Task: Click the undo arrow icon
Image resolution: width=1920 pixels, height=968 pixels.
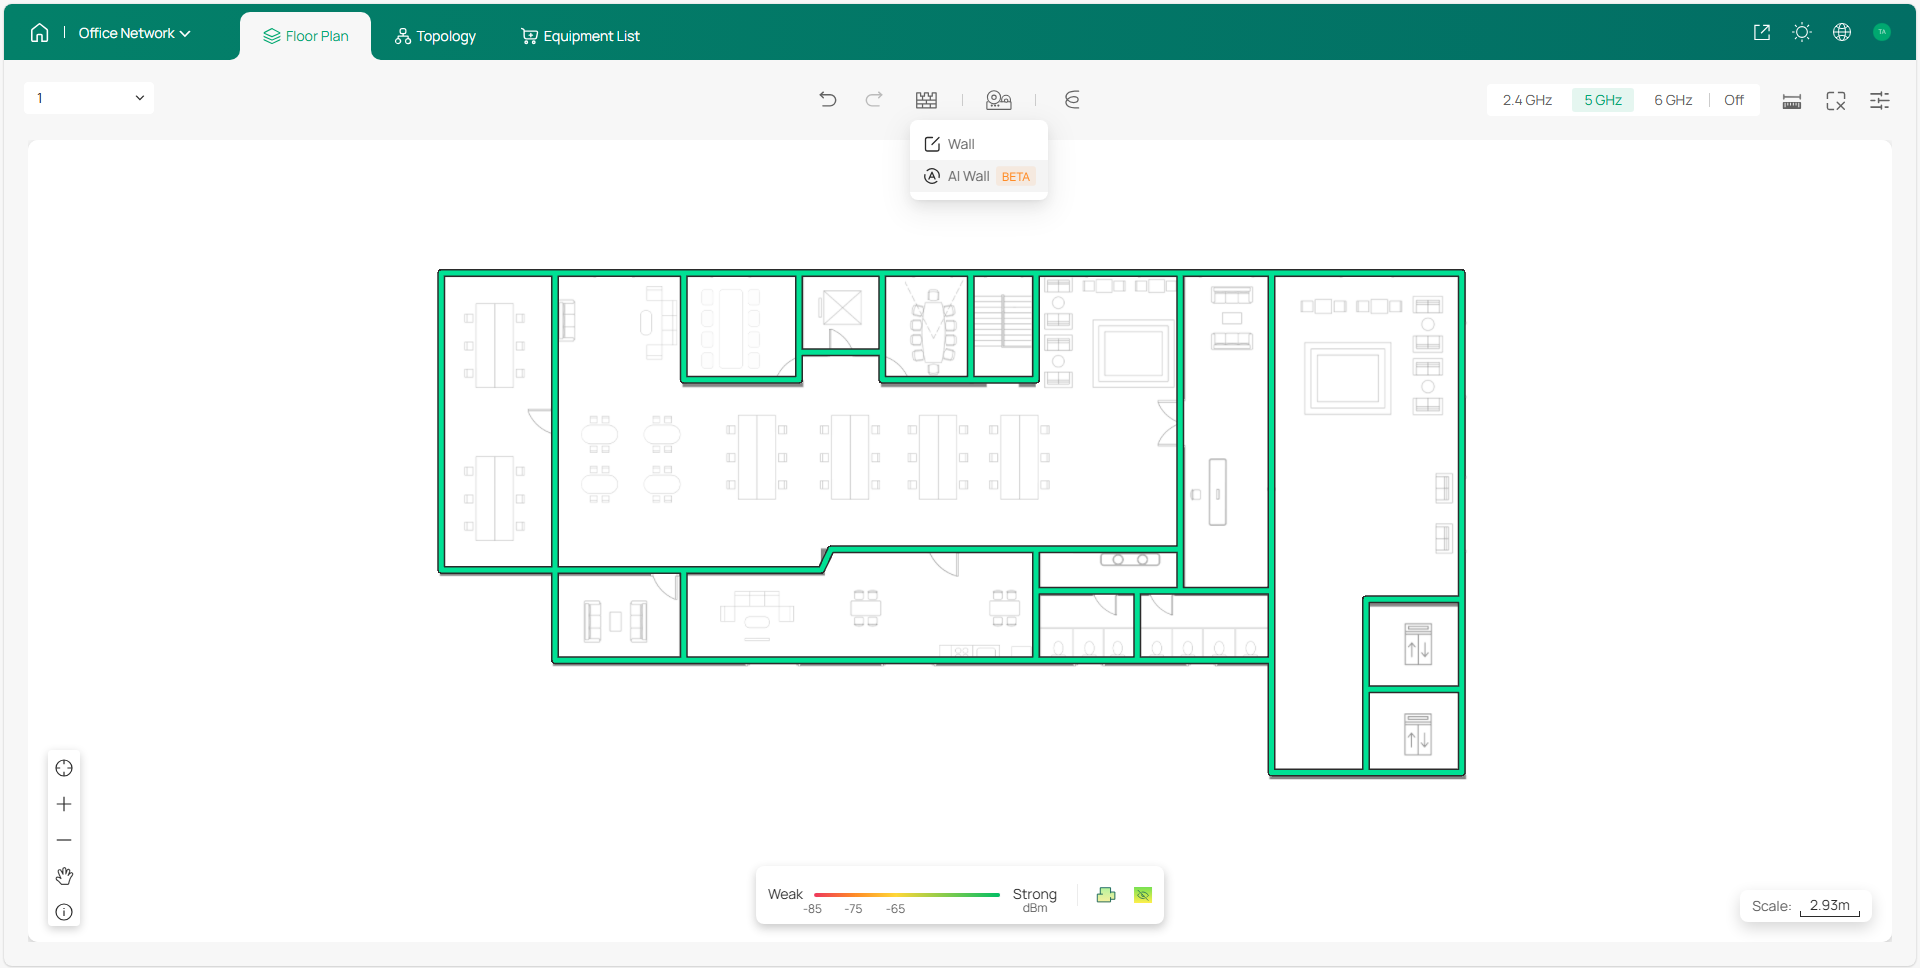Action: [827, 99]
